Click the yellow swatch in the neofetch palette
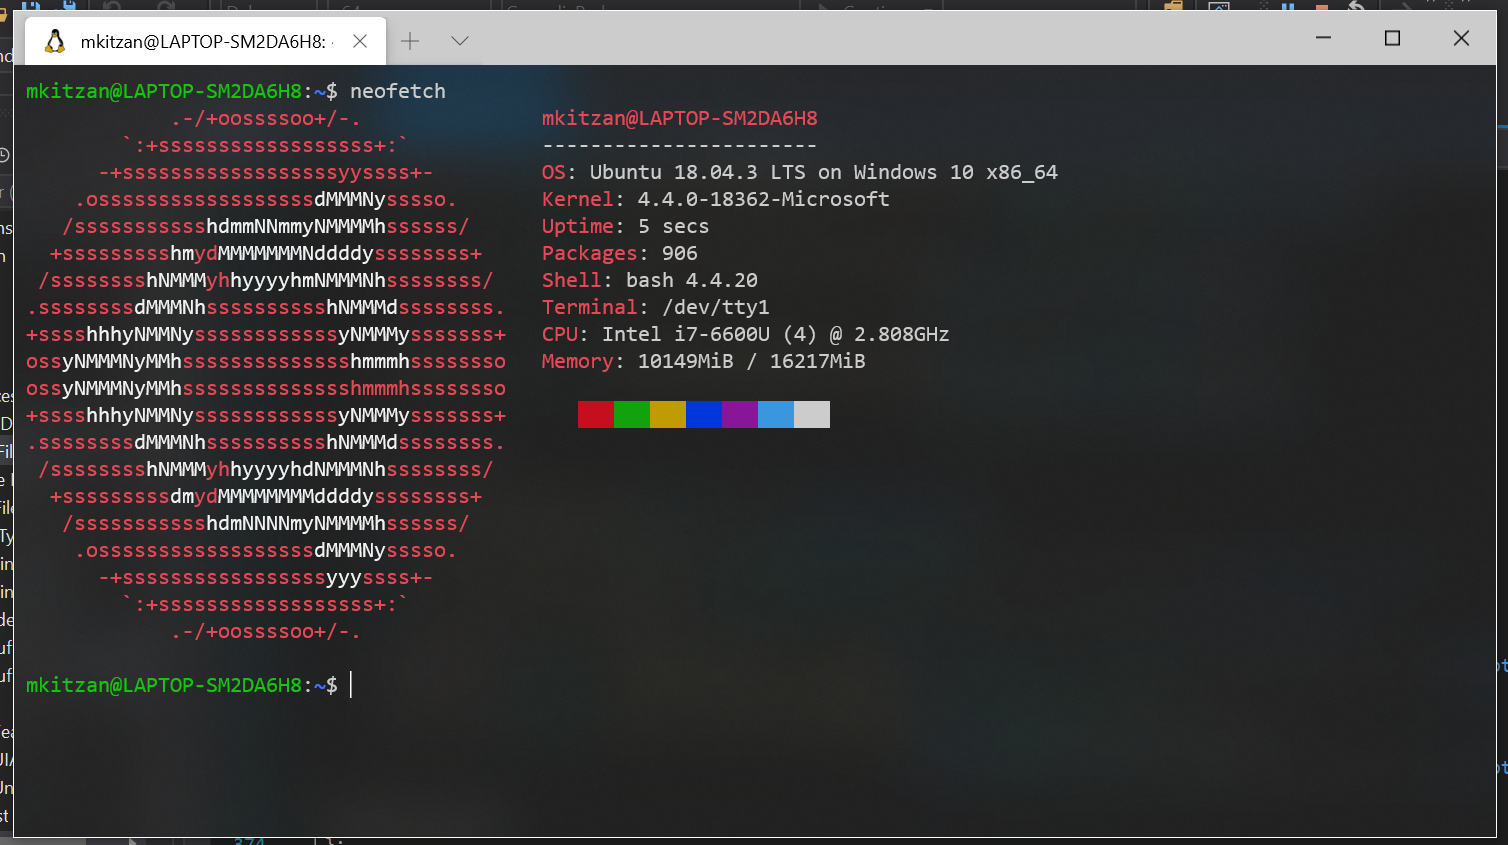The width and height of the screenshot is (1508, 845). pos(667,414)
